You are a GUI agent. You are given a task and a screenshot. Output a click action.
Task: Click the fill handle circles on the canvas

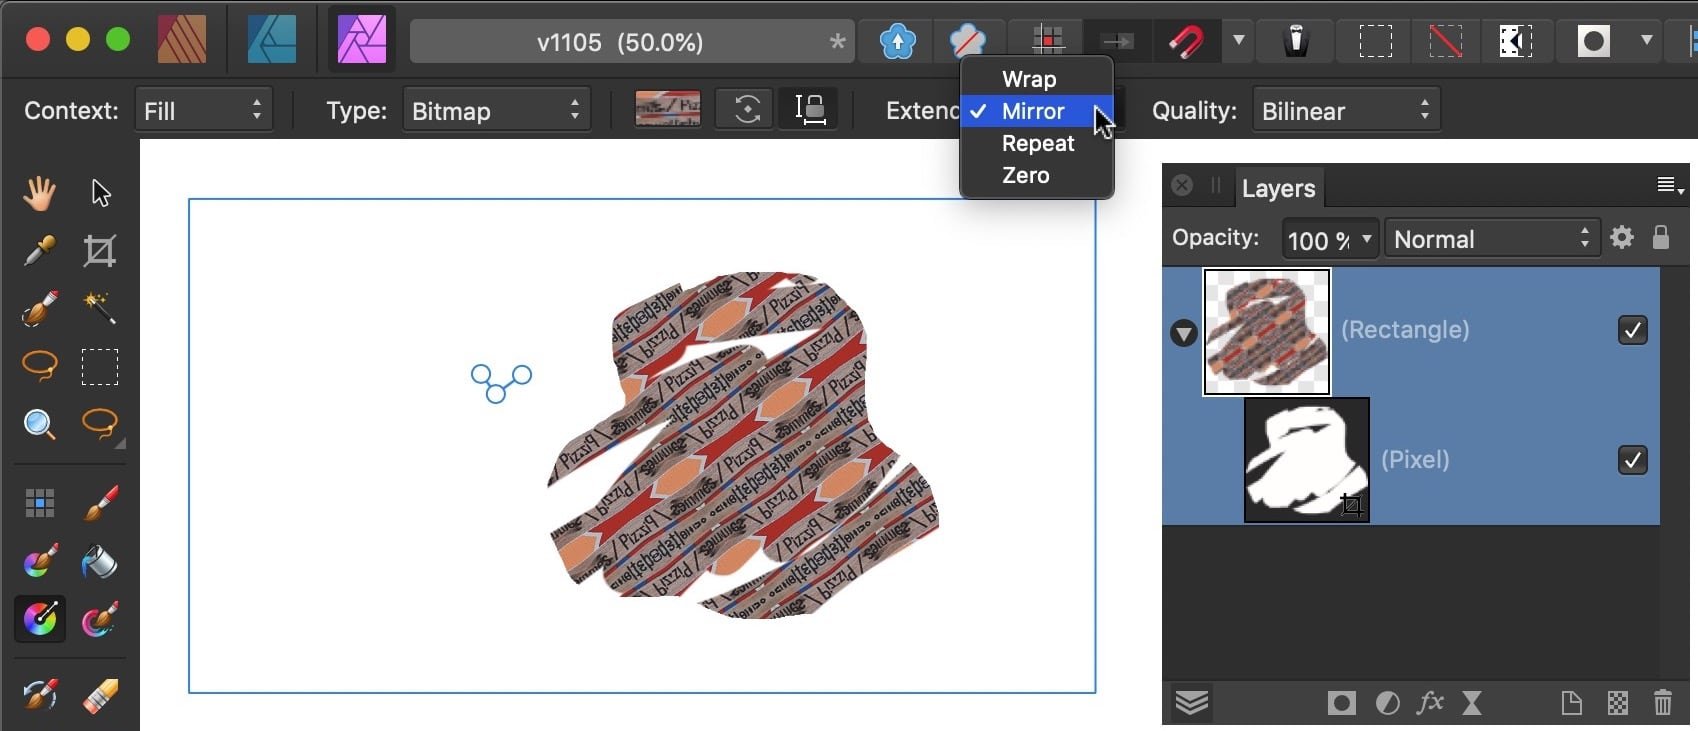[501, 383]
